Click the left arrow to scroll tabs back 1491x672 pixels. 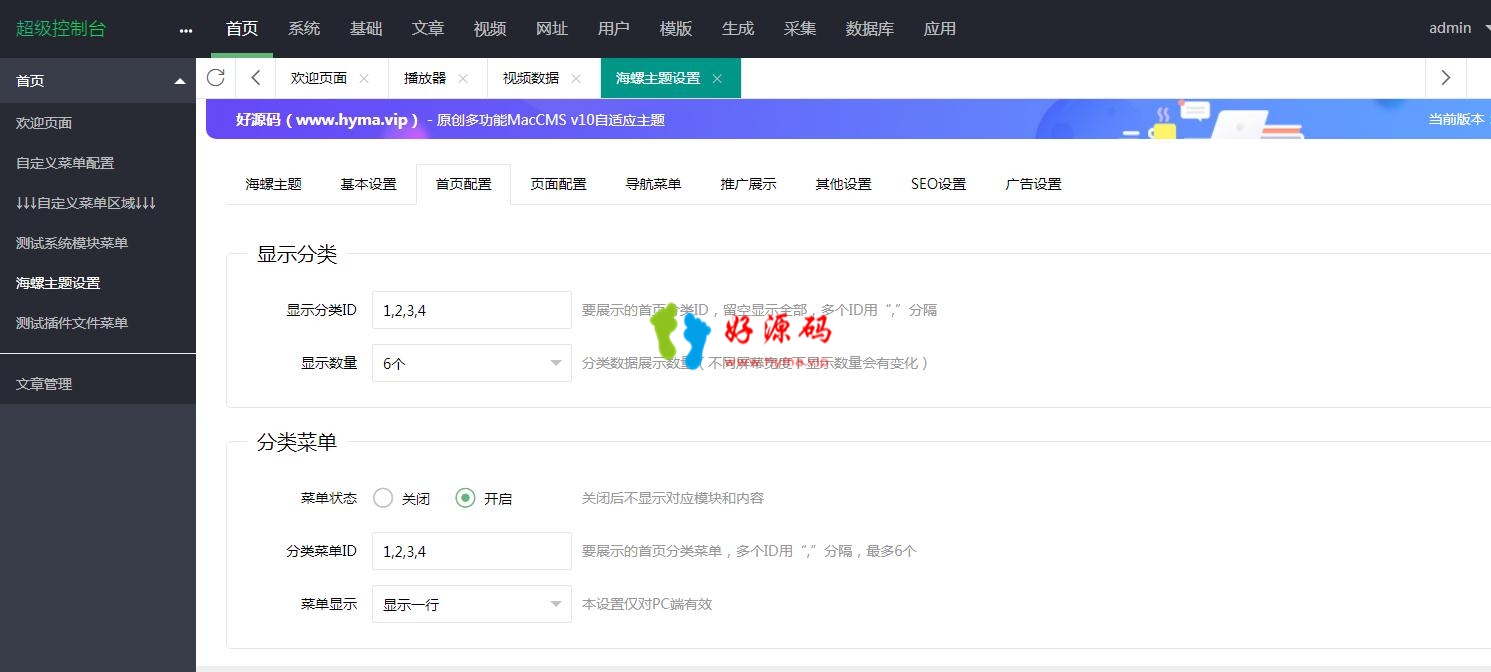(x=256, y=78)
